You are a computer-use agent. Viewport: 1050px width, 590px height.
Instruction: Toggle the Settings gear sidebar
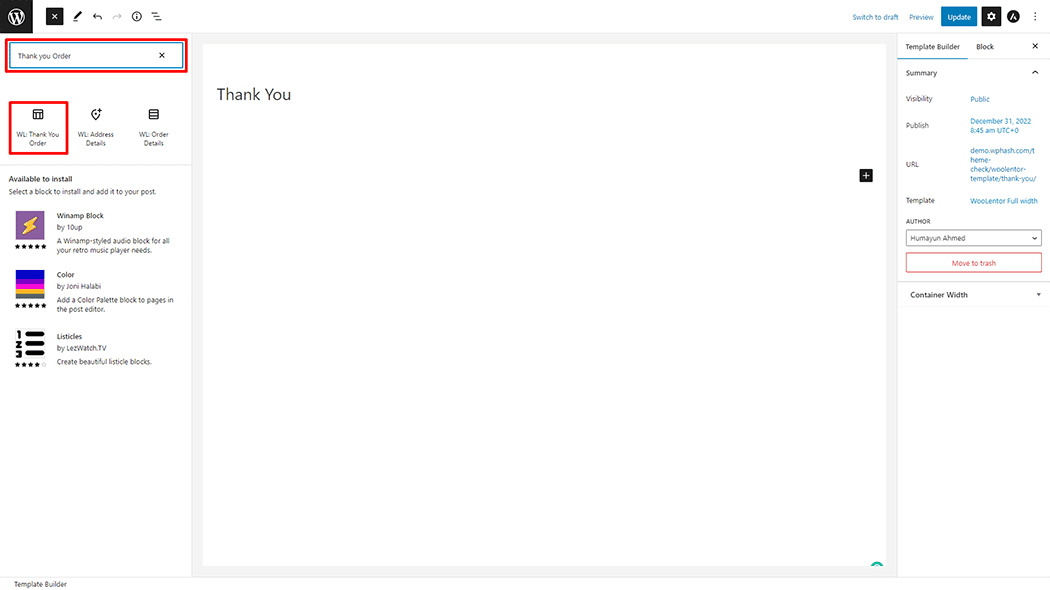[991, 17]
